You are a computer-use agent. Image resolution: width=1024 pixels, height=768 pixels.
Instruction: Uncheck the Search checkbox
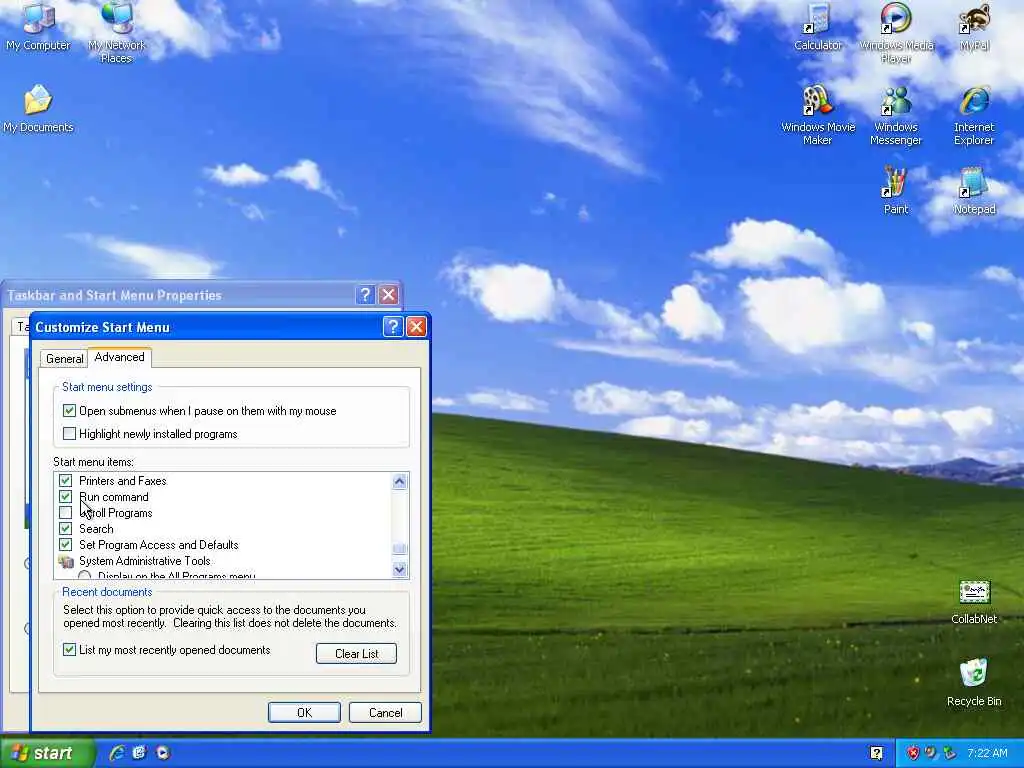click(65, 528)
